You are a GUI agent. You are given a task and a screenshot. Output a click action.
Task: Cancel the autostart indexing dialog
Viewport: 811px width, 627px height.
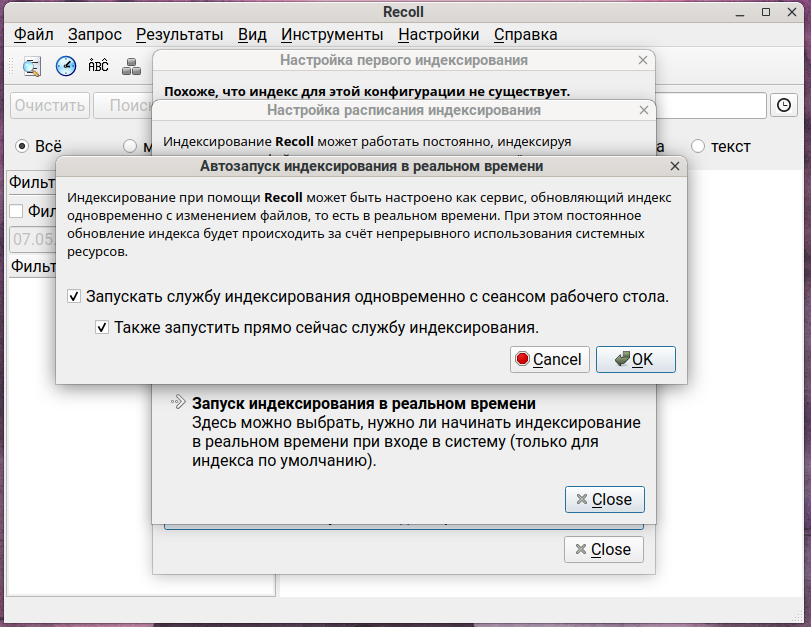click(x=550, y=360)
